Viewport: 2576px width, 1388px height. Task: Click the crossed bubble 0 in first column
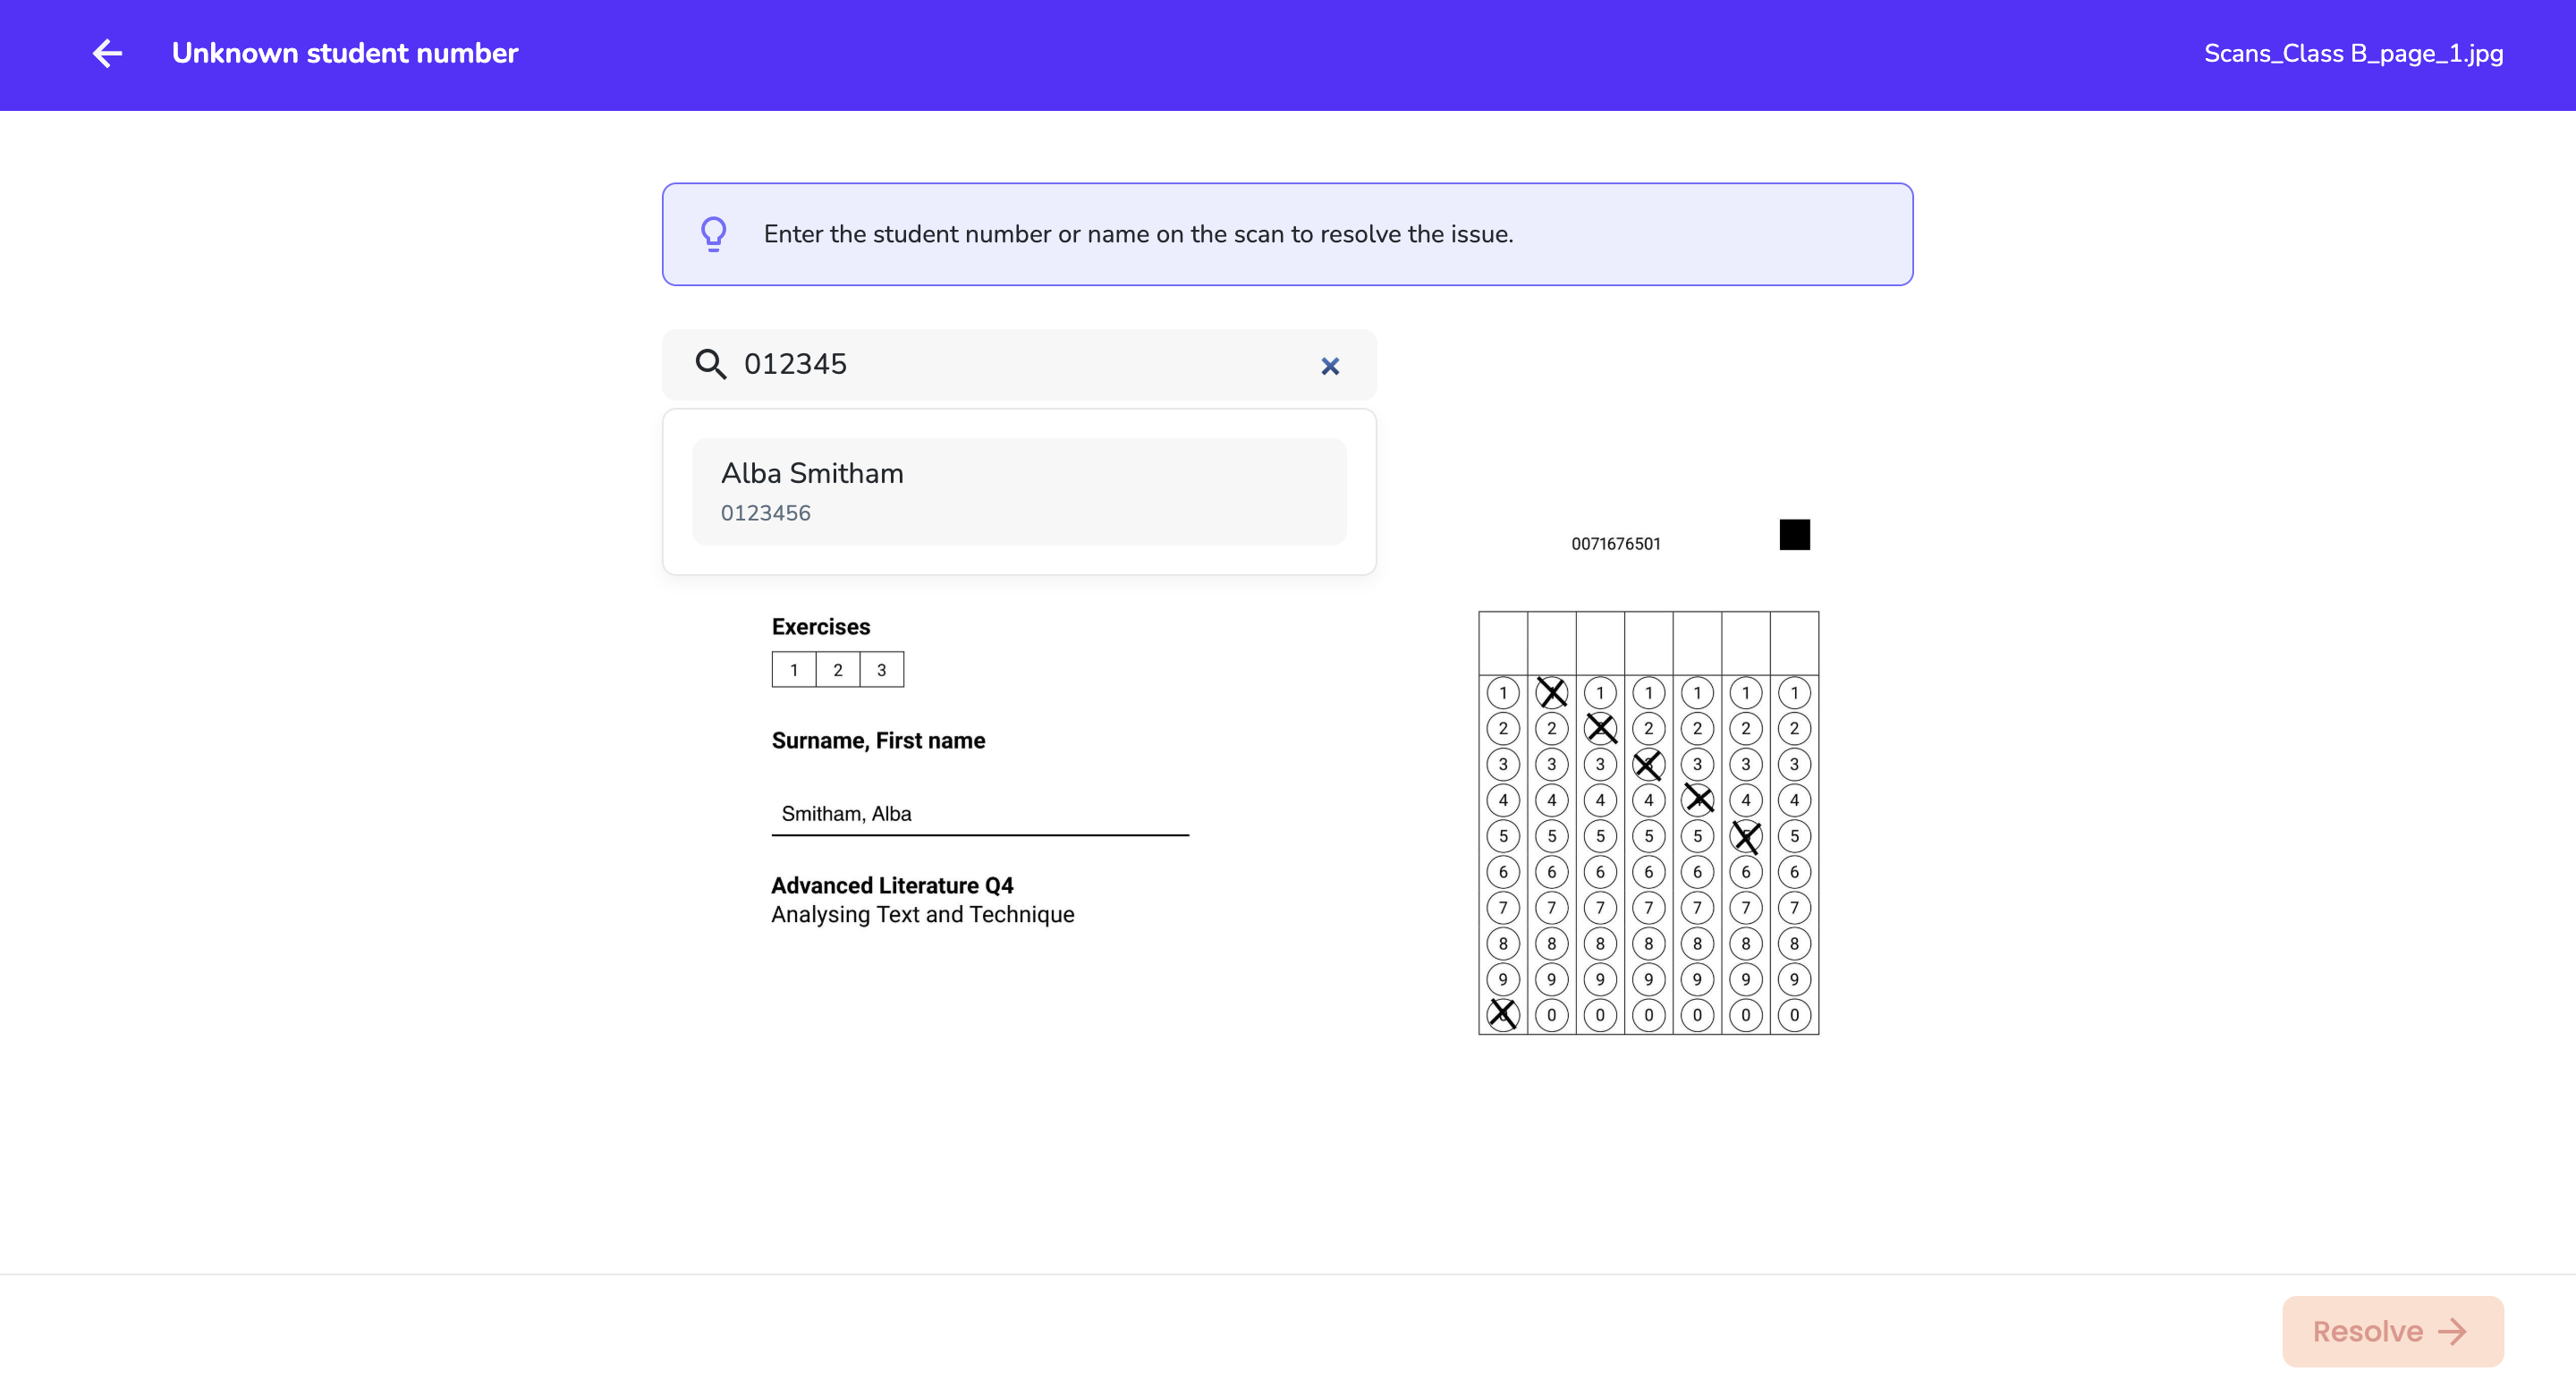(1502, 1014)
